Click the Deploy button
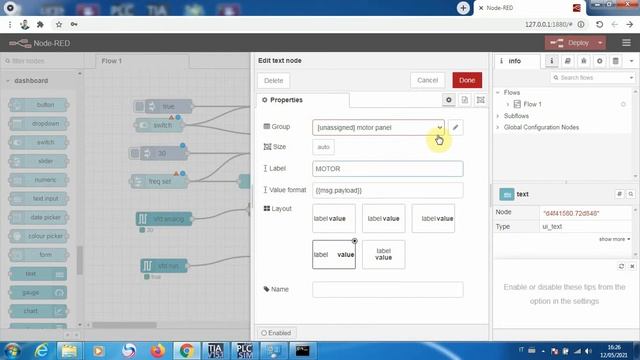The image size is (640, 360). click(x=571, y=43)
